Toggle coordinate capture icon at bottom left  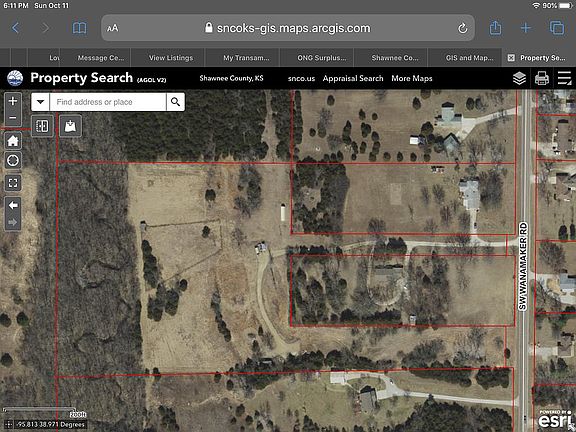coord(9,425)
